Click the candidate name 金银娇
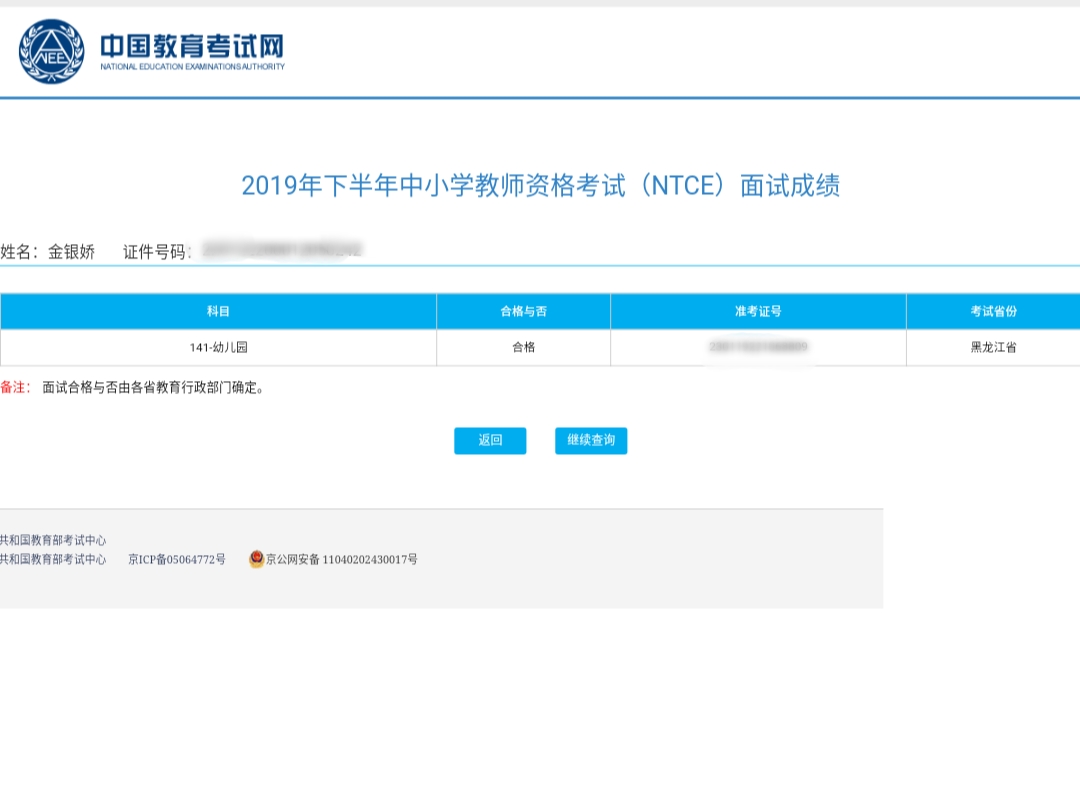This screenshot has height=810, width=1080. point(72,252)
